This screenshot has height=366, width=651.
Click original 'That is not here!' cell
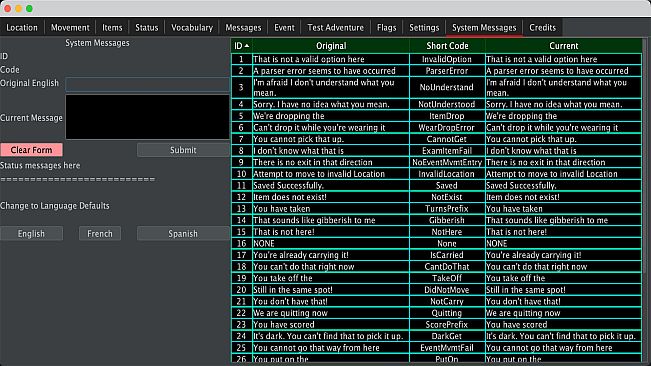(x=331, y=232)
